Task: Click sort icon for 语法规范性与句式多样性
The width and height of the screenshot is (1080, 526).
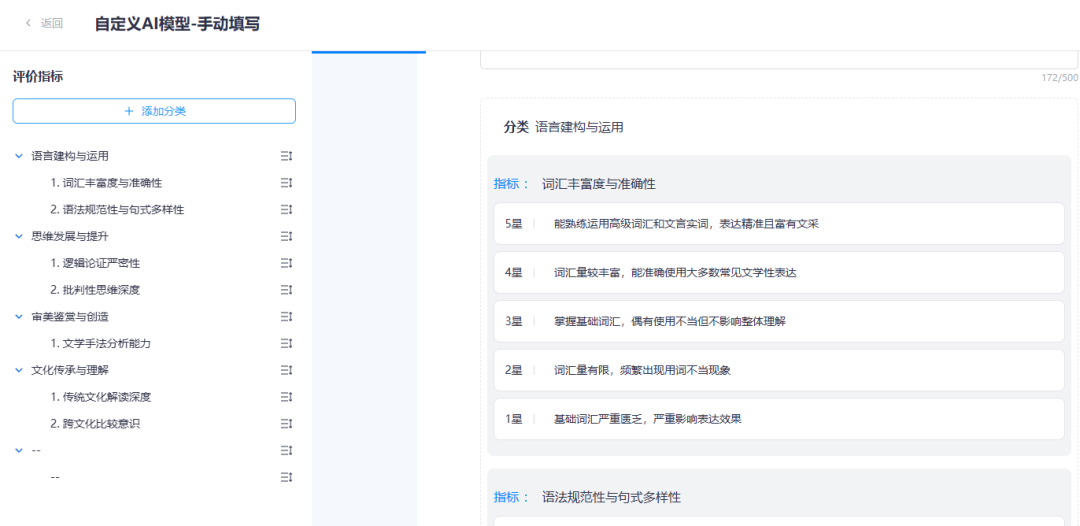Action: pos(287,209)
